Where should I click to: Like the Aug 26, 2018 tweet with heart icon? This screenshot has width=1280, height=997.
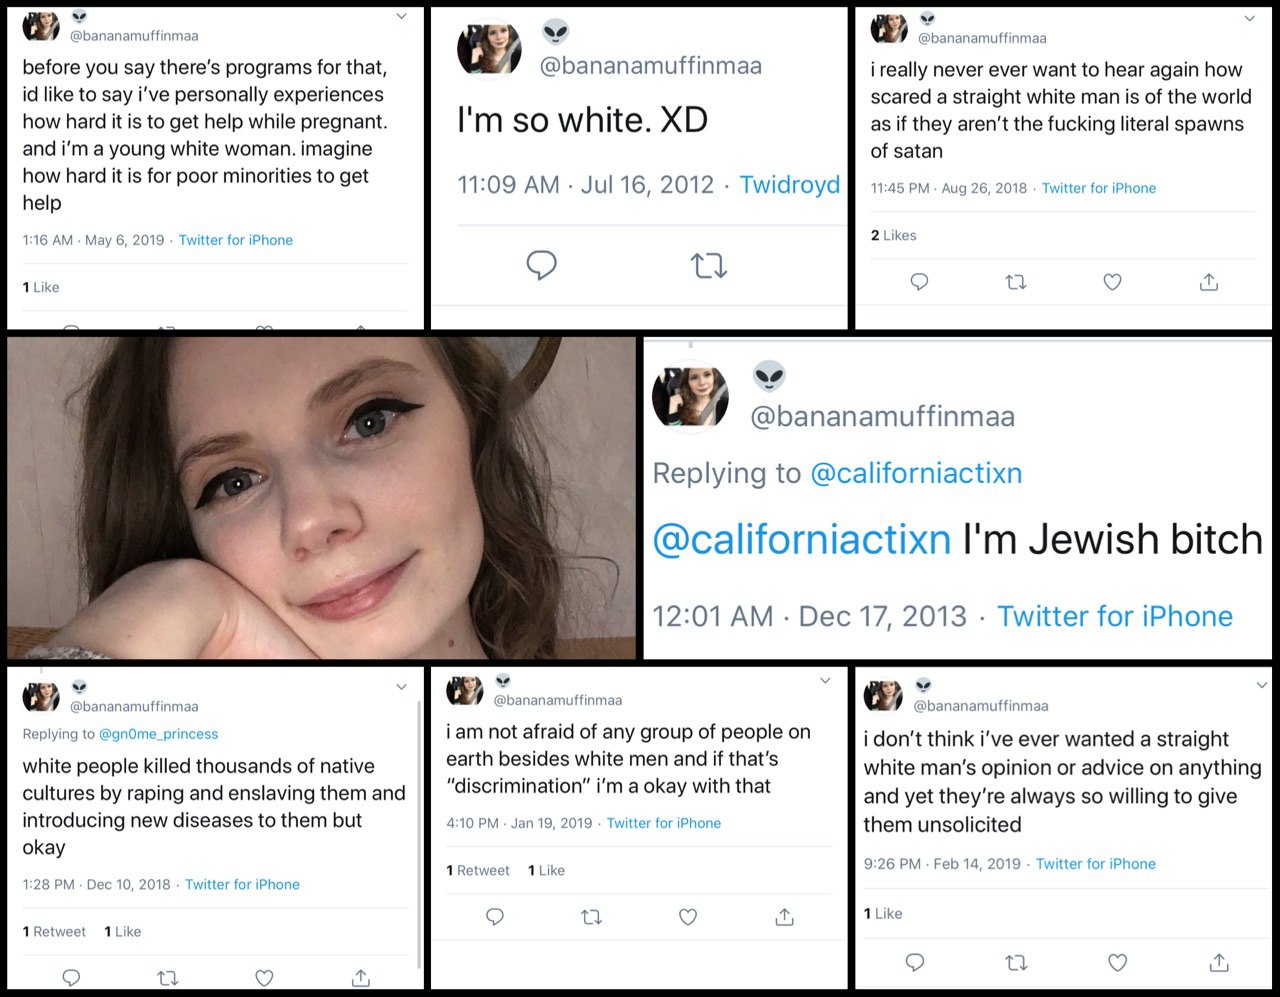click(1112, 282)
